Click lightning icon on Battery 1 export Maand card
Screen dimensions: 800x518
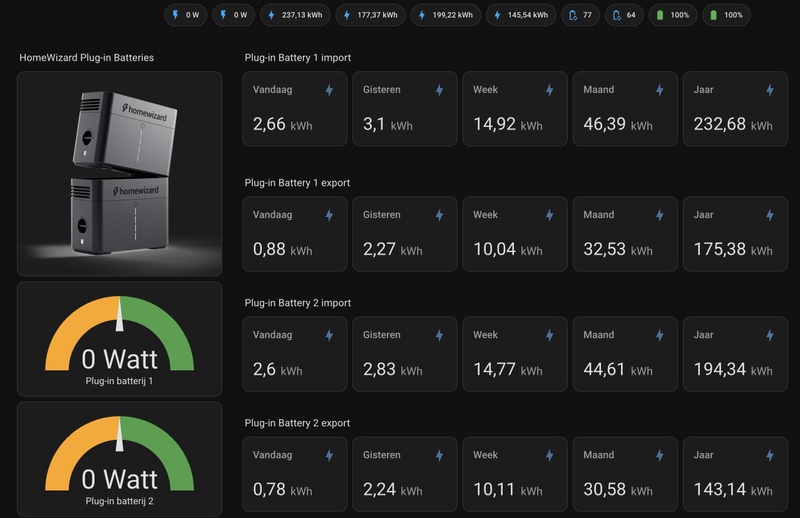click(660, 215)
